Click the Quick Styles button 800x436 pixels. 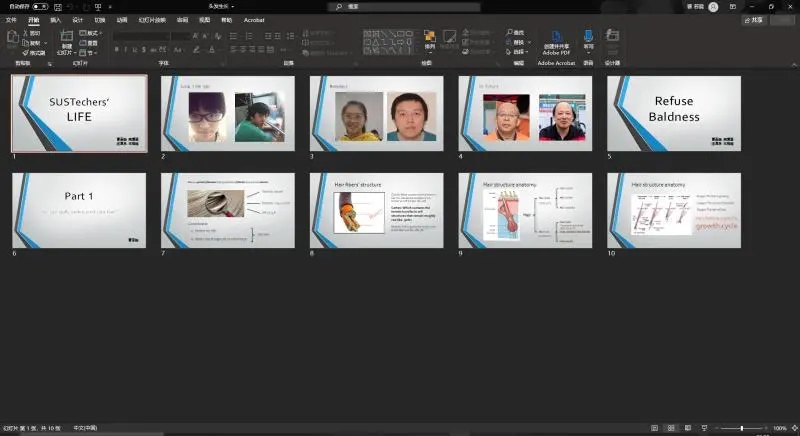(x=449, y=40)
